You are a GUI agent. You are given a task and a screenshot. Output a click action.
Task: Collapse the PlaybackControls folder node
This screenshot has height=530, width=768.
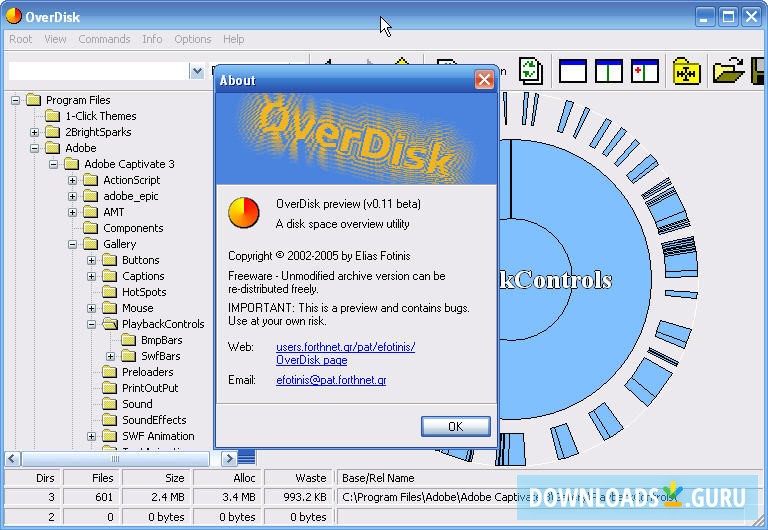point(92,324)
